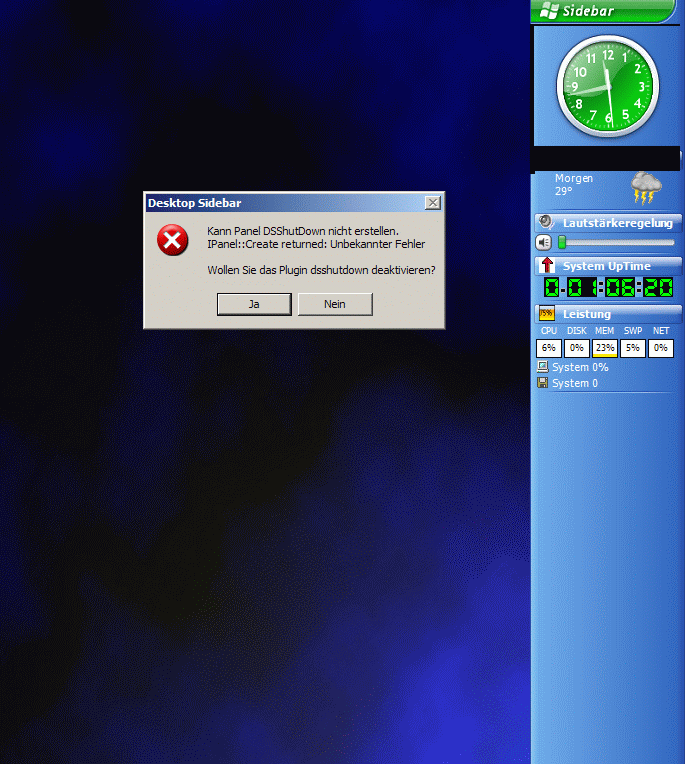685x764 pixels.
Task: Mute sound with the volume speaker button
Action: coord(544,242)
